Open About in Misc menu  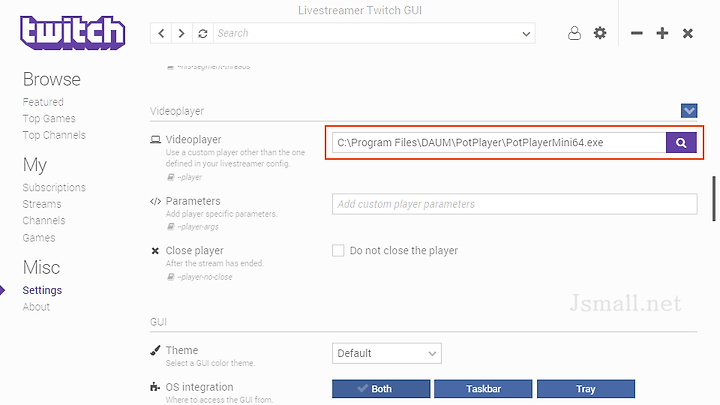coord(36,307)
